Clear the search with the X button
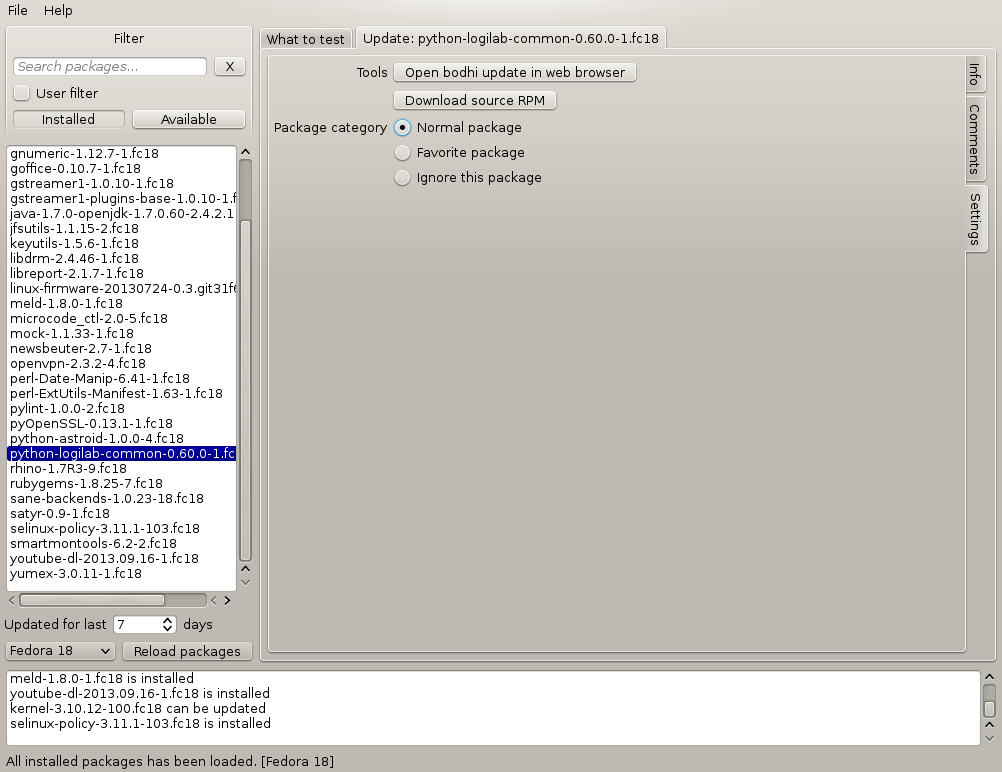The height and width of the screenshot is (772, 1002). pos(230,66)
